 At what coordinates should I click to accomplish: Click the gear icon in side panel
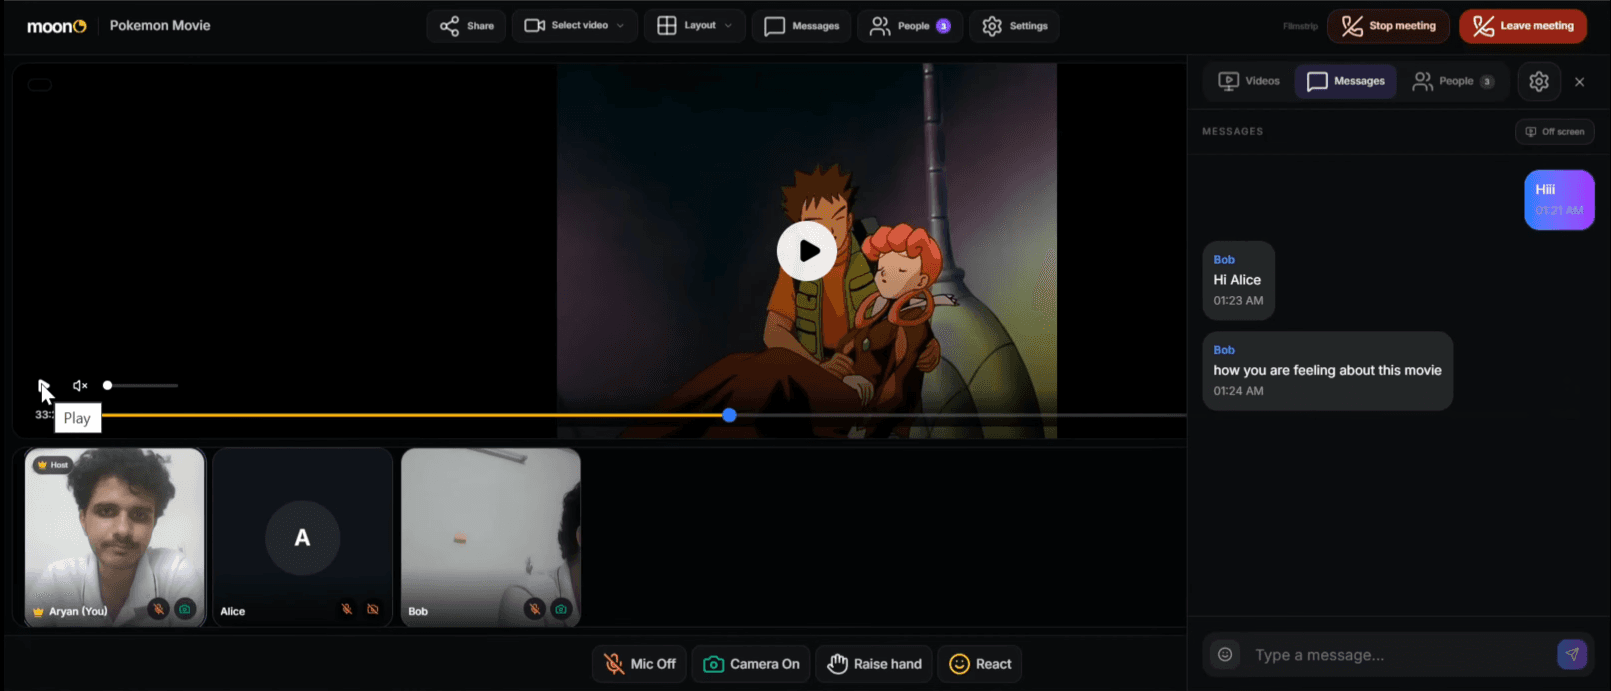coord(1539,82)
